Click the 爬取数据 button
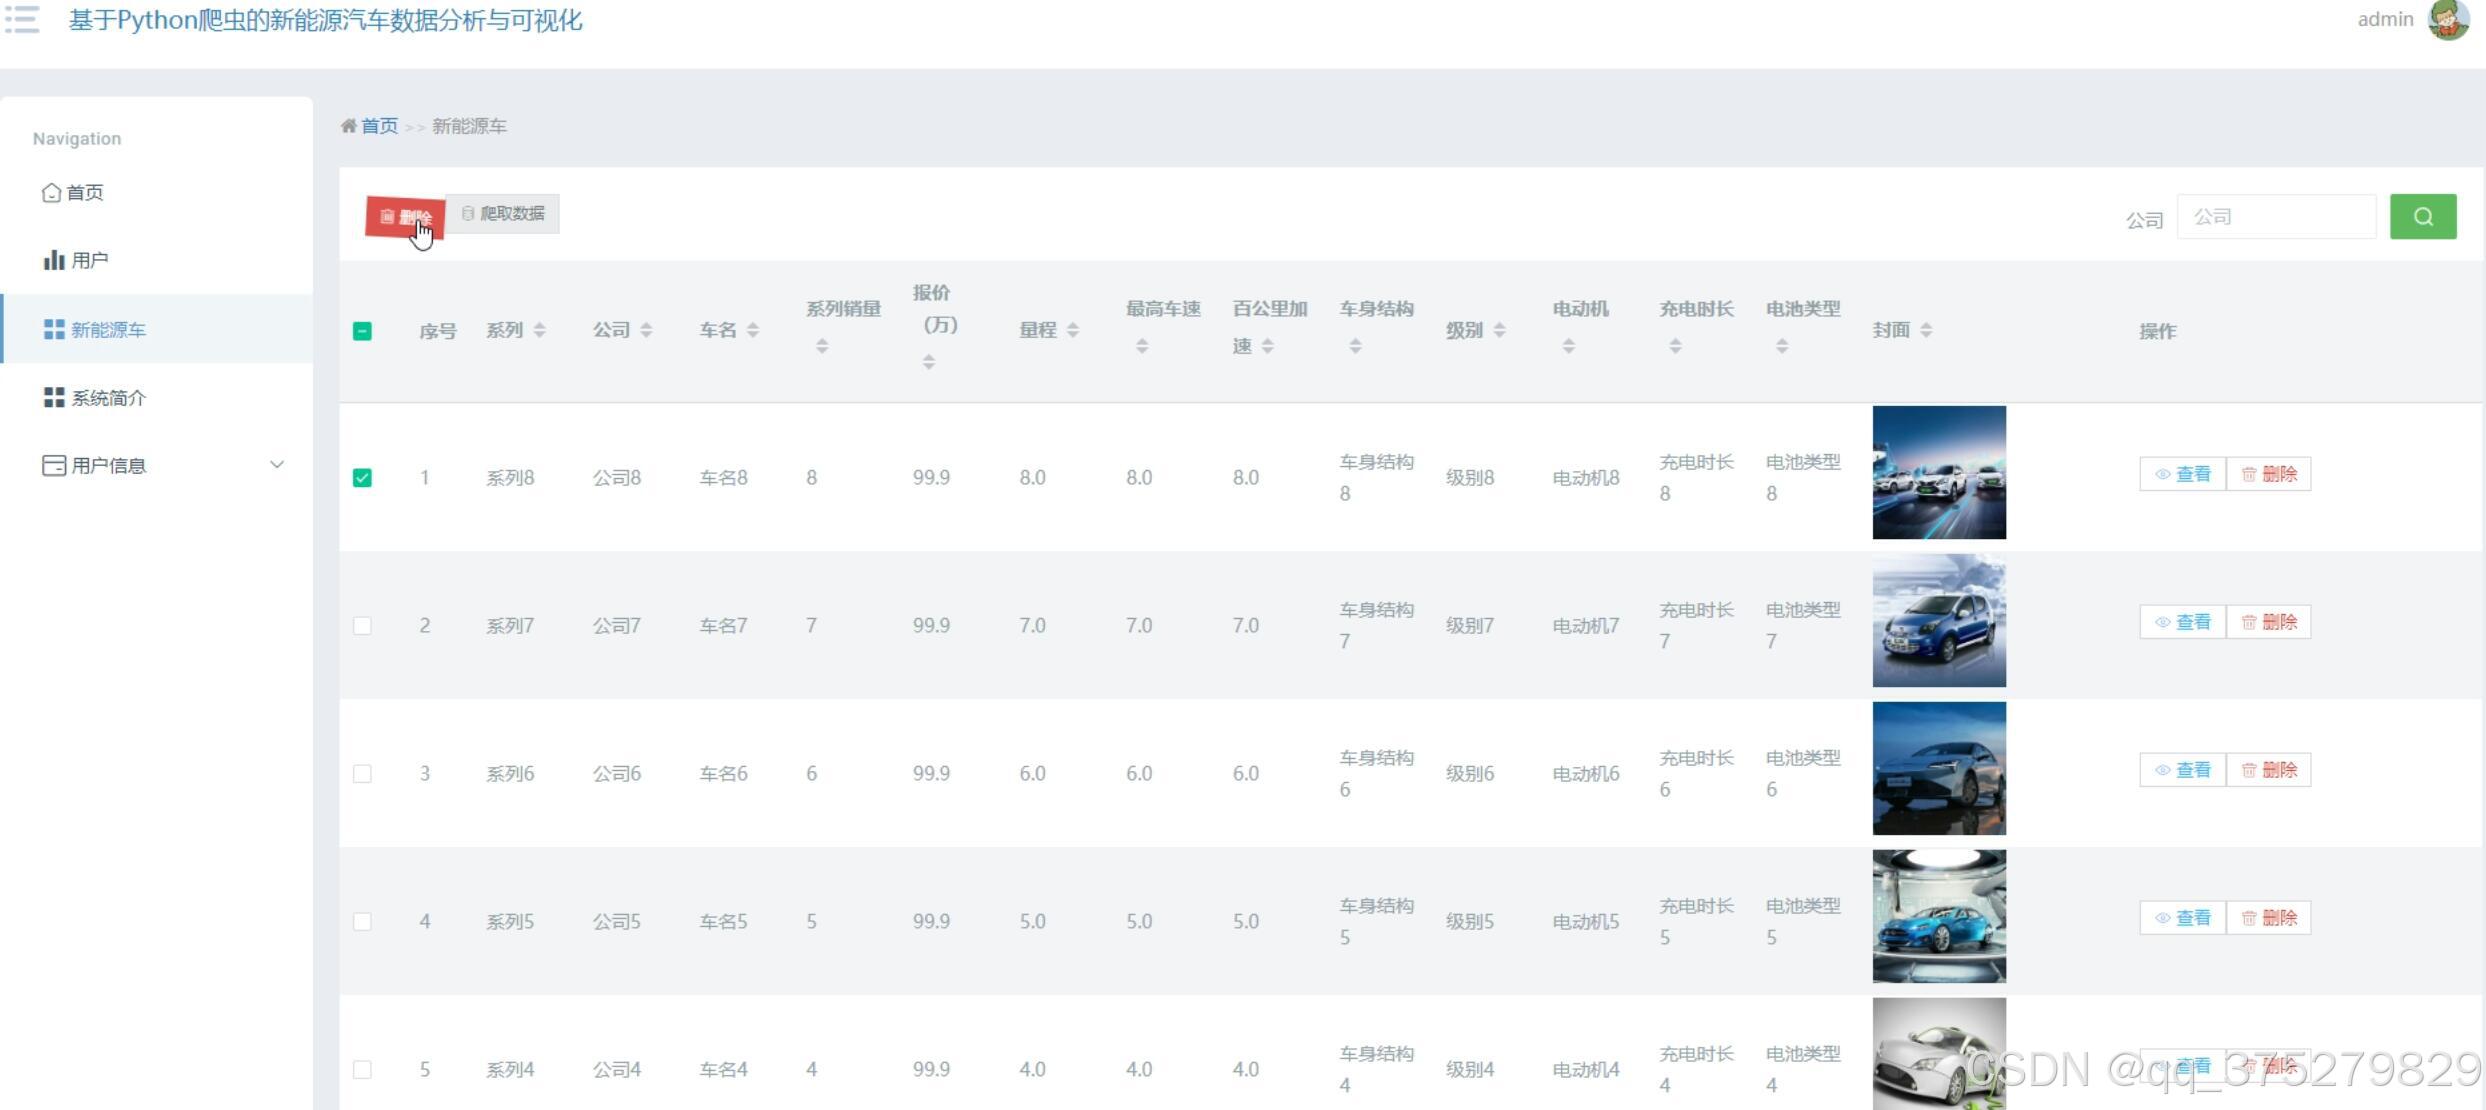2486x1110 pixels. click(x=503, y=213)
